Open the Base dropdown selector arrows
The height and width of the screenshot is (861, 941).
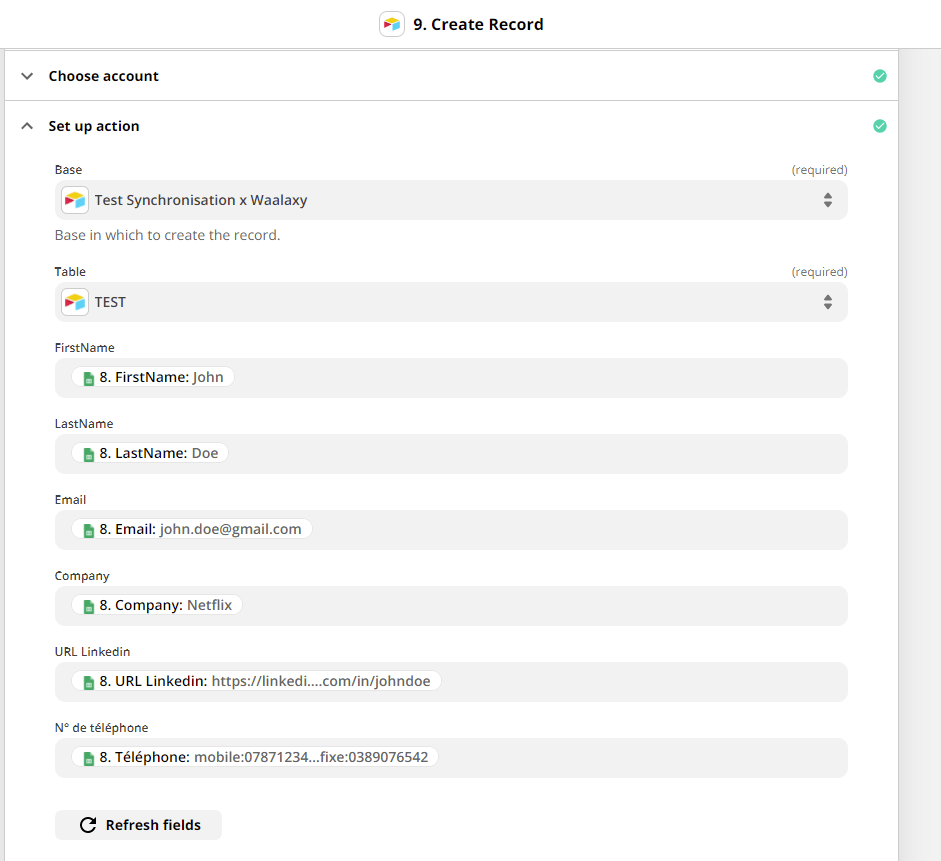click(x=828, y=200)
